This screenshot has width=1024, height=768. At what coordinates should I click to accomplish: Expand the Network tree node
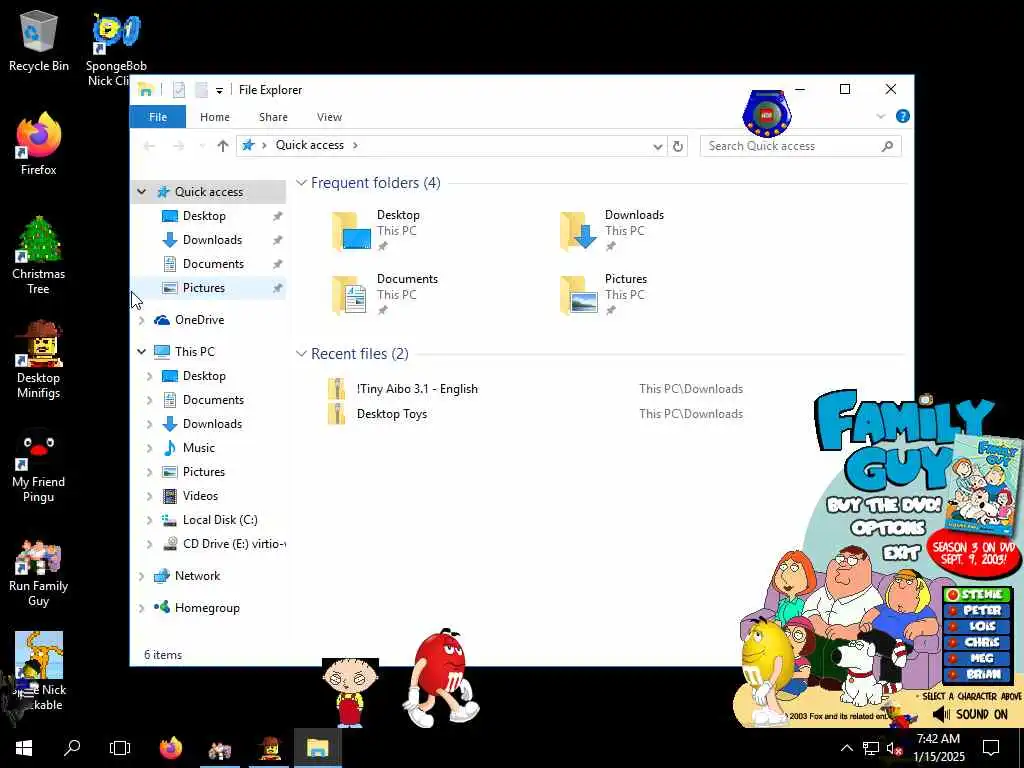pos(141,576)
